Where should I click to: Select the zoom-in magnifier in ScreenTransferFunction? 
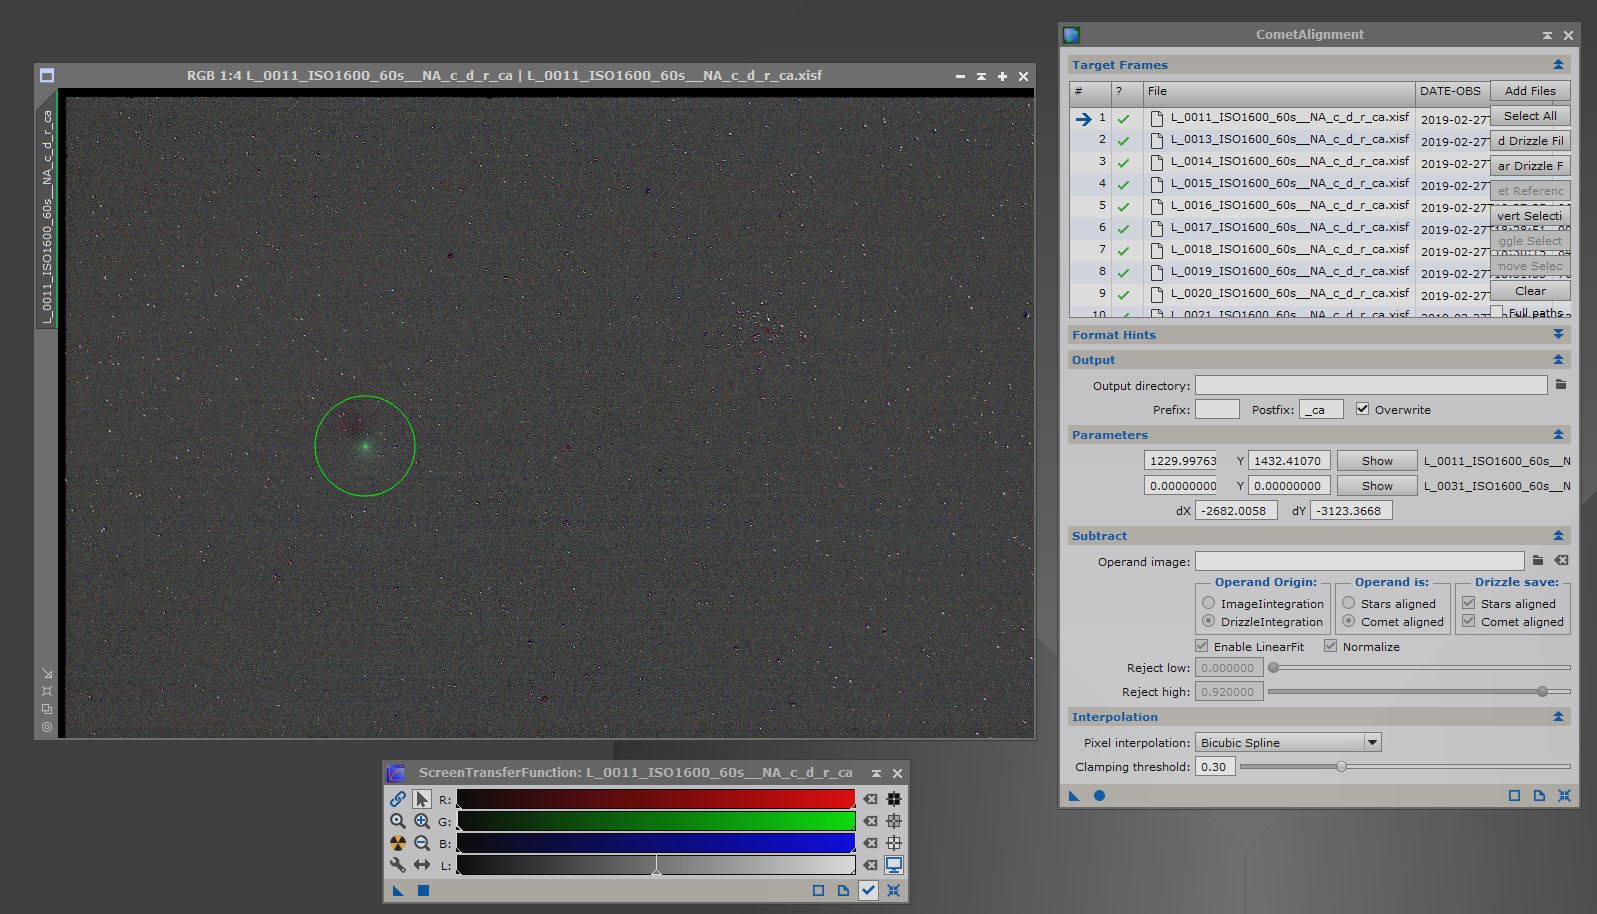click(422, 821)
